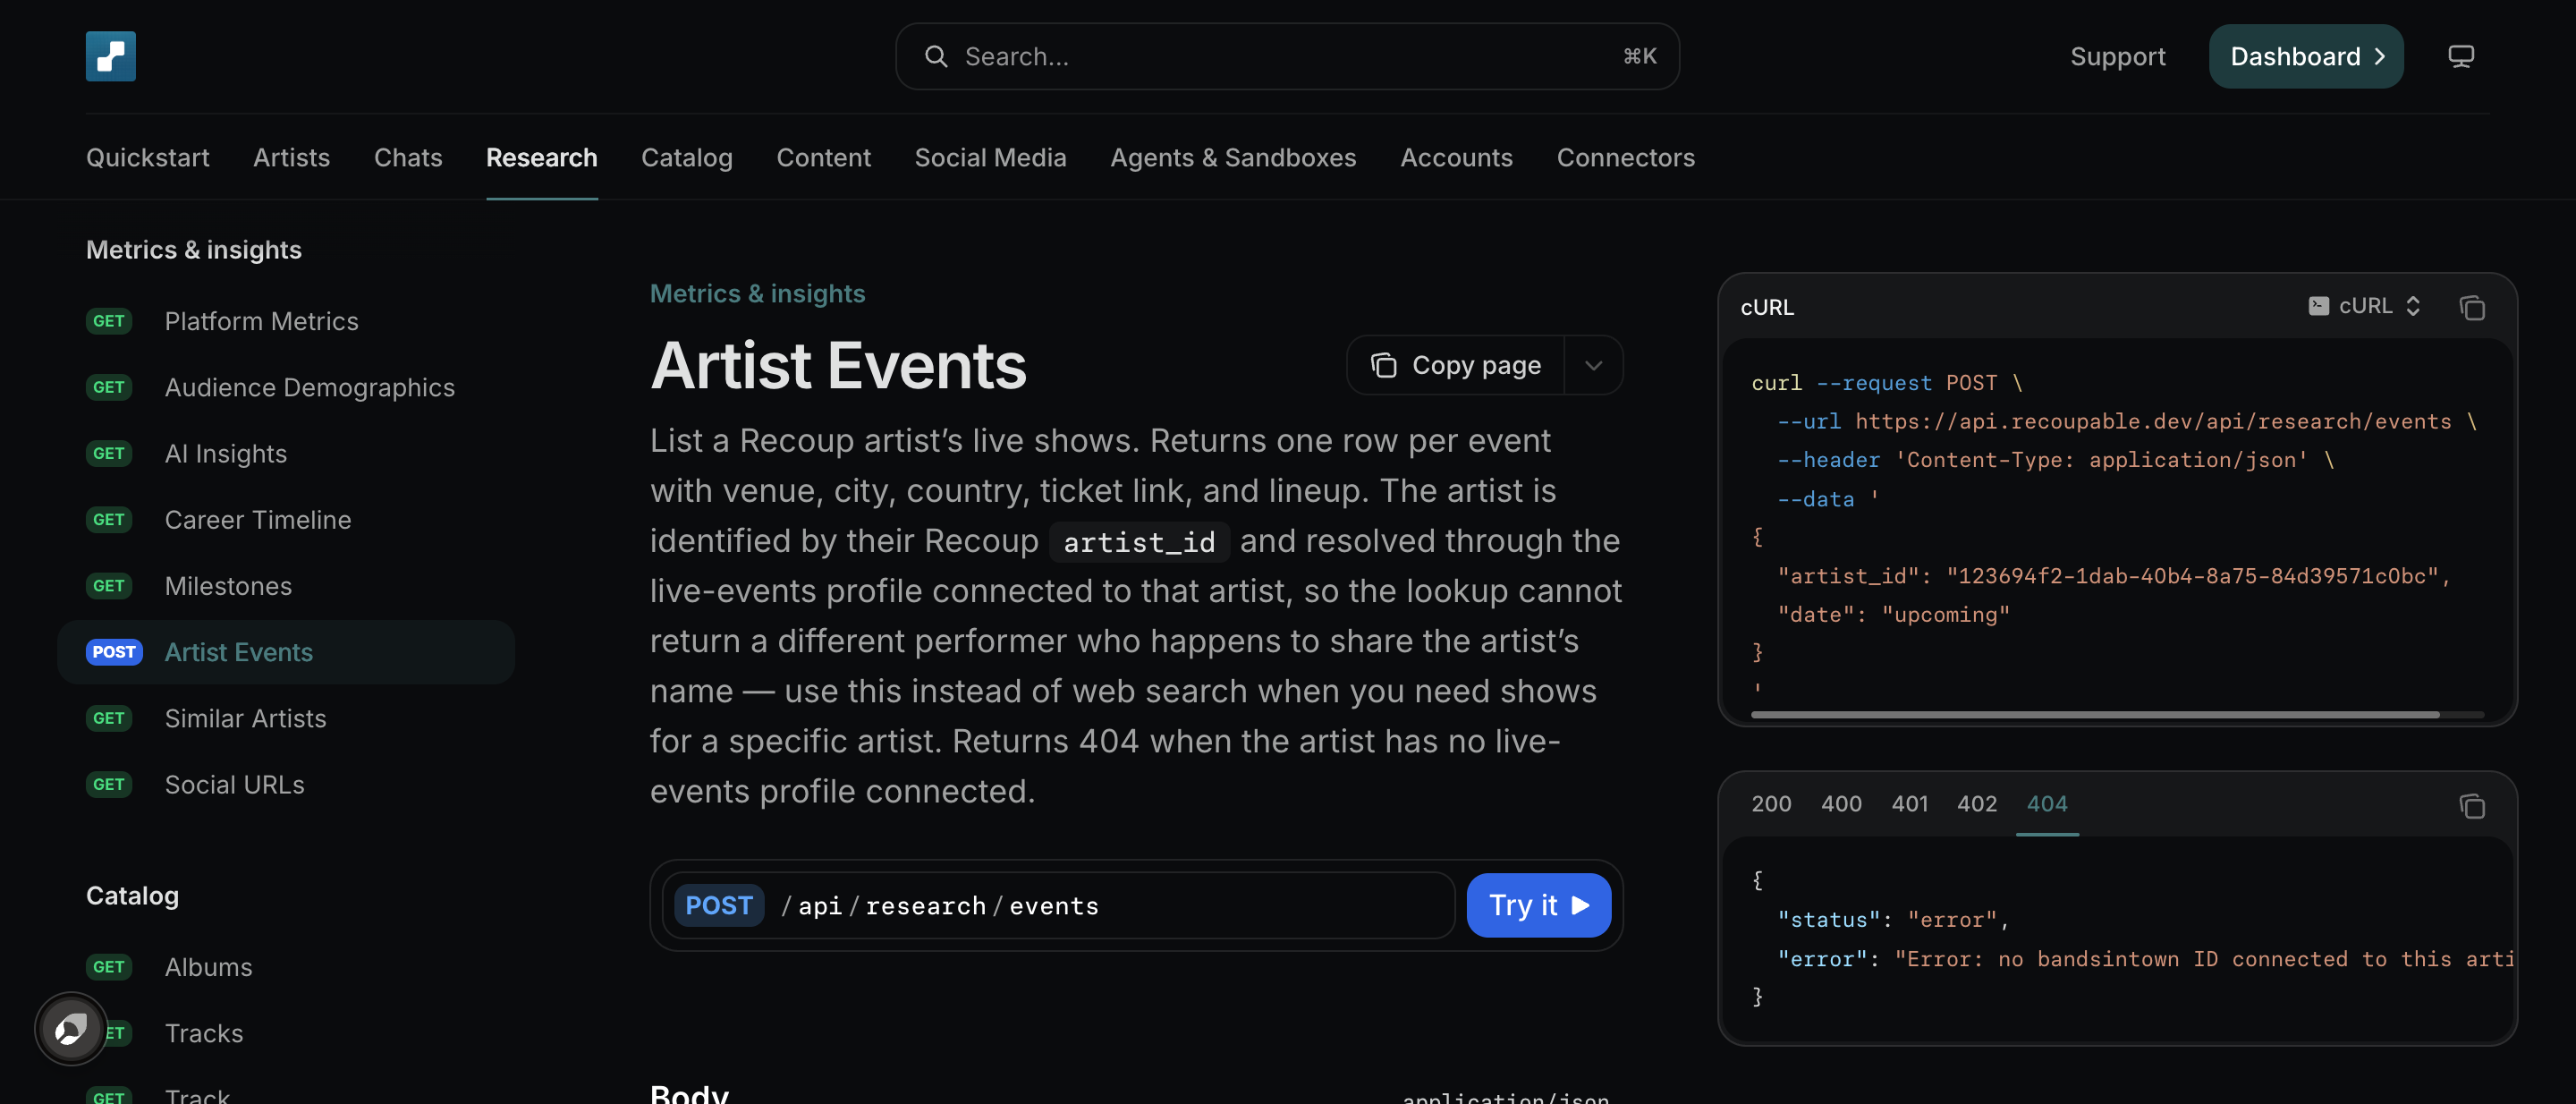Image resolution: width=2576 pixels, height=1104 pixels.
Task: Click the POST /api/research/events endpoint bar
Action: coord(1058,905)
